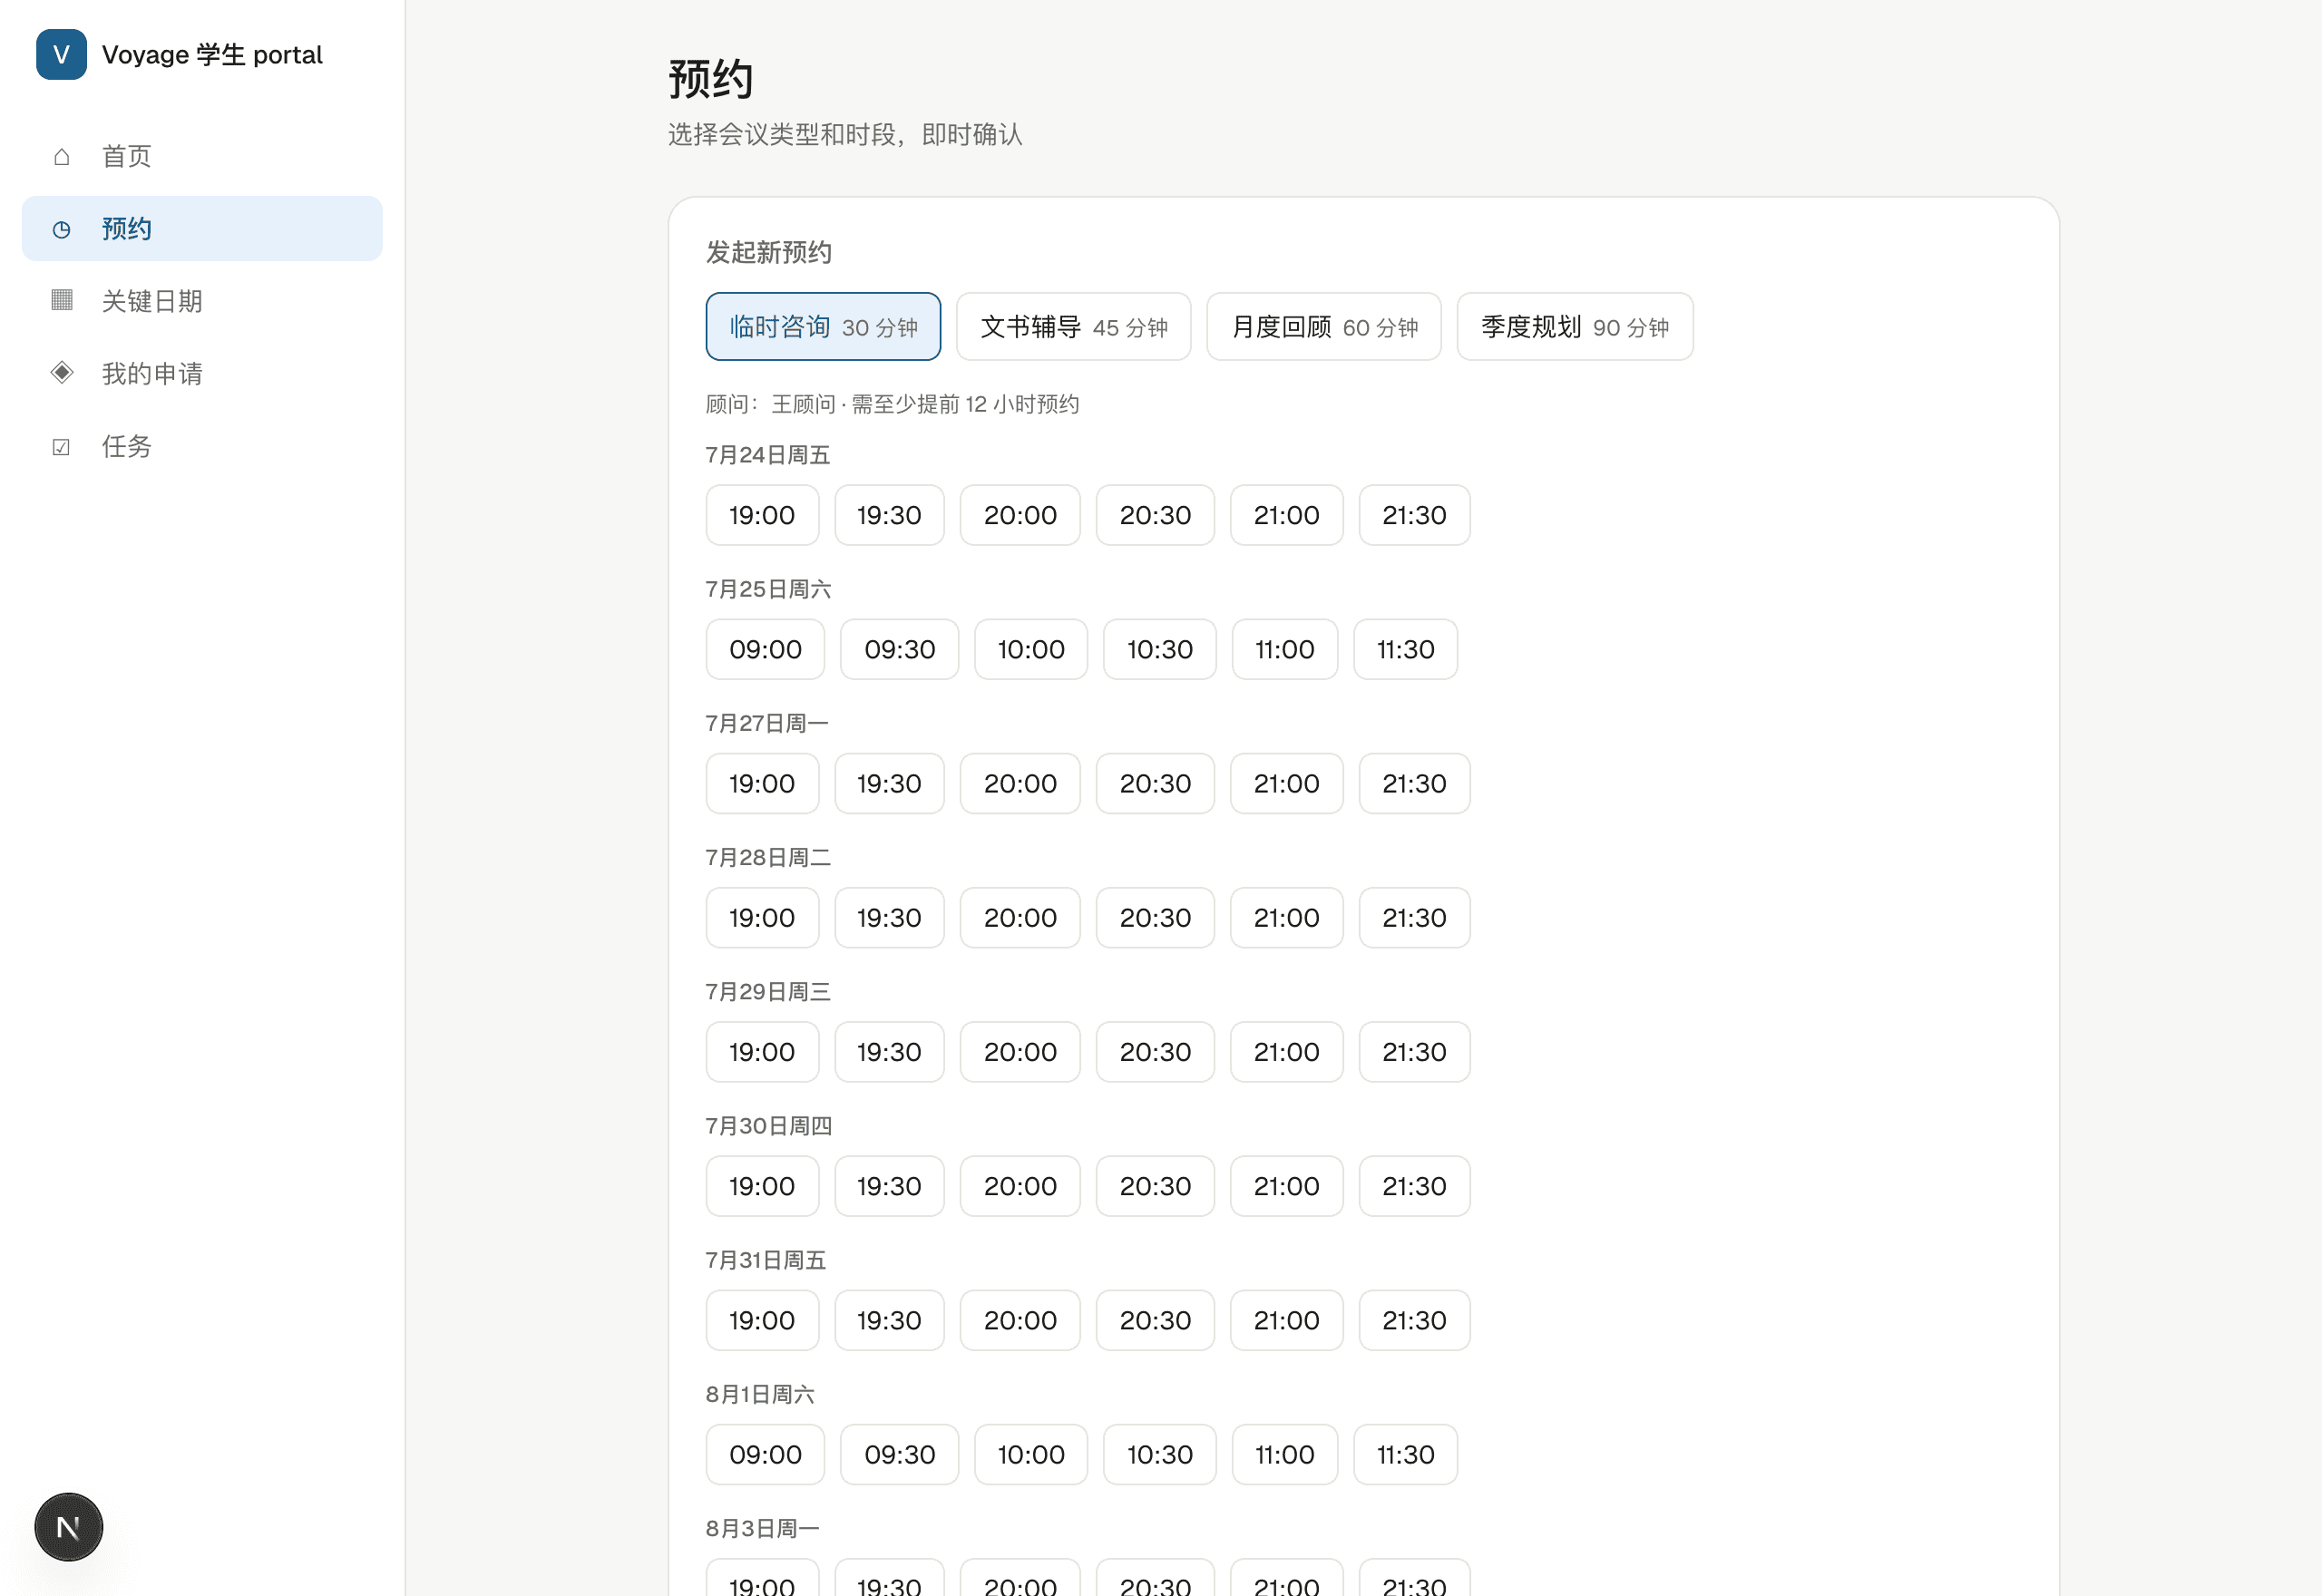Select 10:30 on 7月25日周六
The height and width of the screenshot is (1596, 2322).
click(1160, 649)
